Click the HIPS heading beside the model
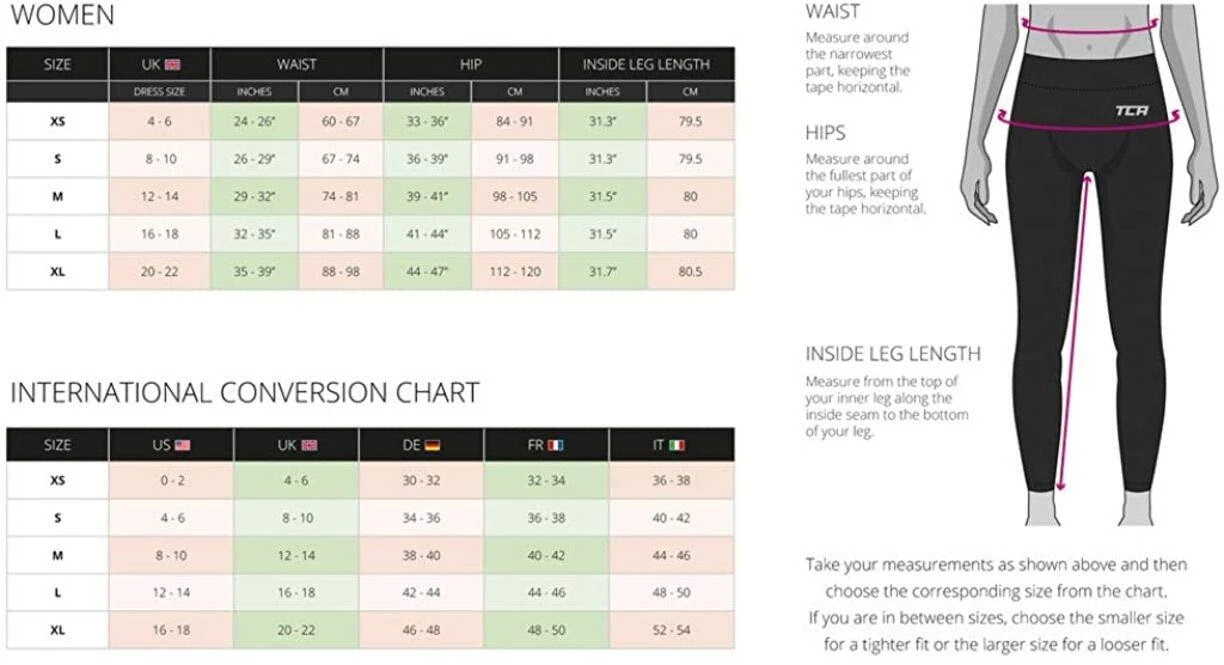Screen dimensions: 1224x665 pos(825,133)
